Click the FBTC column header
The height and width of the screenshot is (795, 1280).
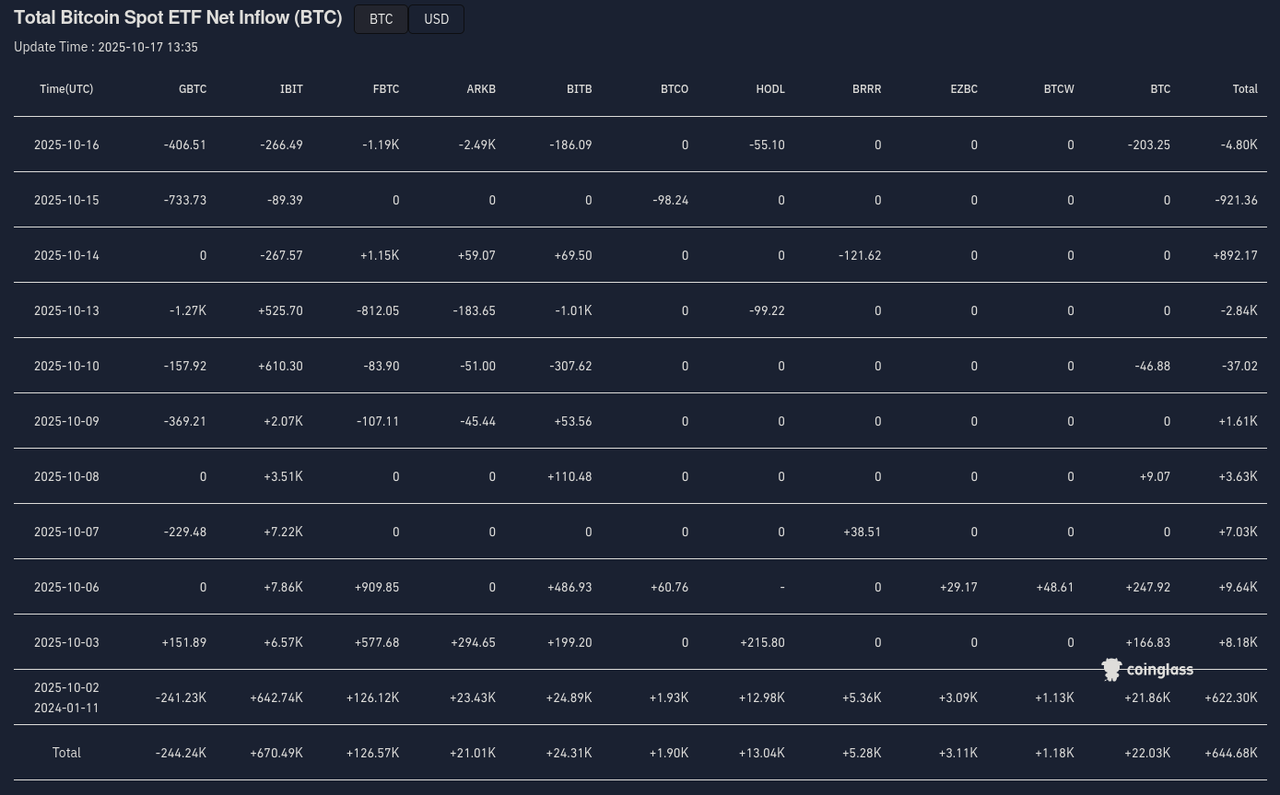coord(386,89)
